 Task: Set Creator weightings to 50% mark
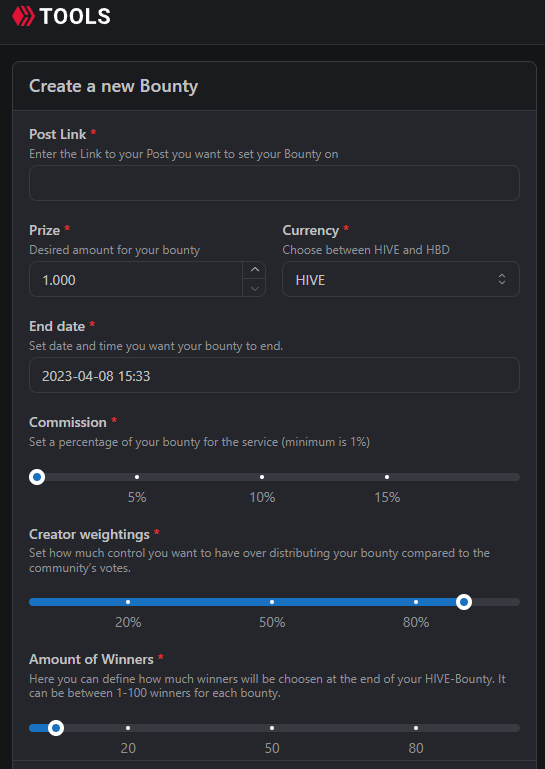[x=272, y=602]
